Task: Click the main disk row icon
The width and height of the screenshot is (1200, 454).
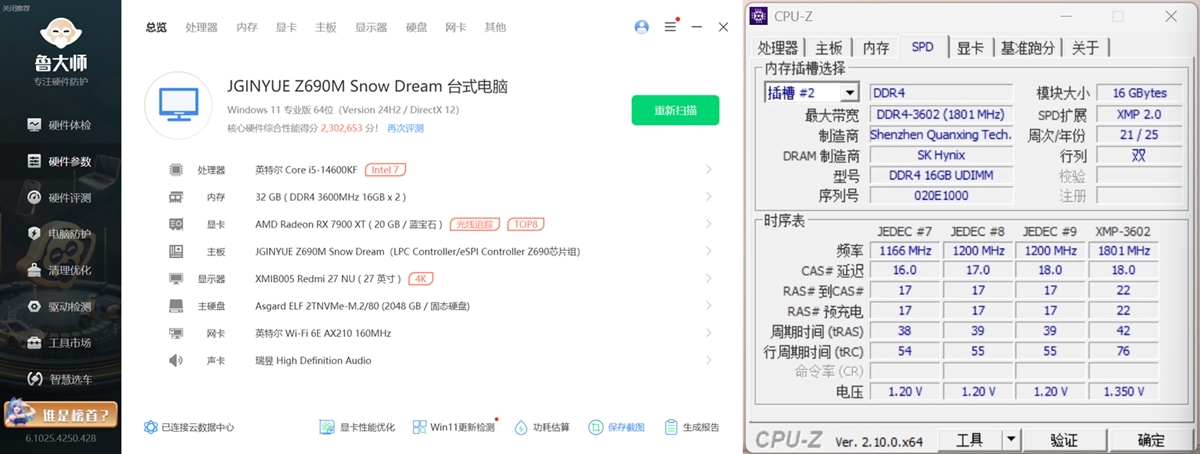Action: pyautogui.click(x=176, y=306)
